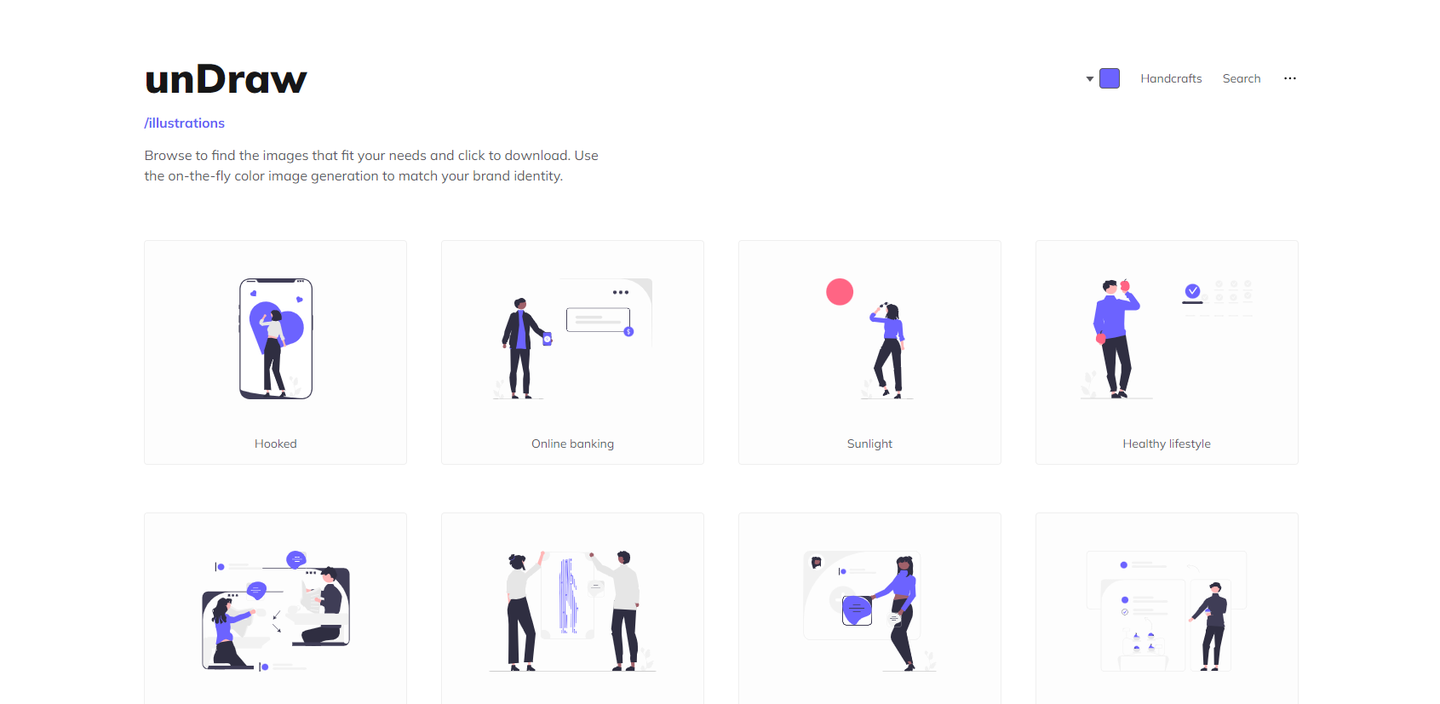Image resolution: width=1440 pixels, height=704 pixels.
Task: Expand the color picker dropdown arrow
Action: pyautogui.click(x=1090, y=79)
